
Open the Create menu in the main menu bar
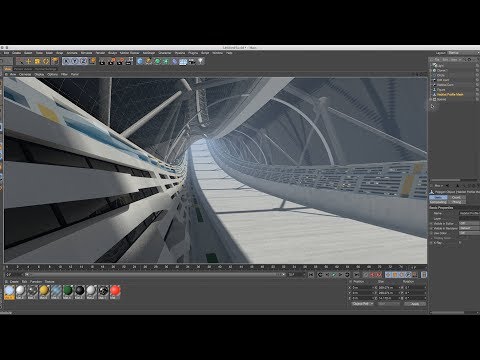[x=16, y=53]
